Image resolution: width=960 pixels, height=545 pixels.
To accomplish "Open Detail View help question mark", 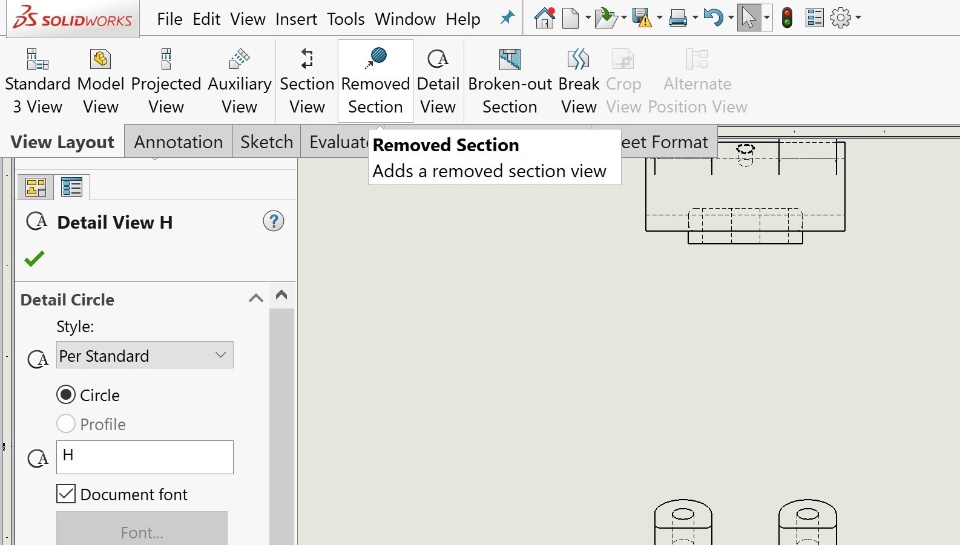I will (274, 221).
